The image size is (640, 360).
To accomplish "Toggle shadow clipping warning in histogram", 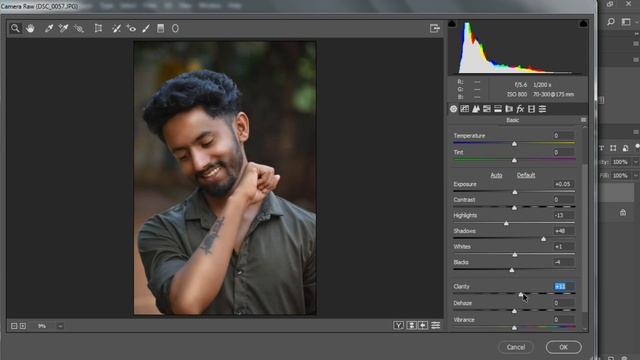I will (x=452, y=24).
